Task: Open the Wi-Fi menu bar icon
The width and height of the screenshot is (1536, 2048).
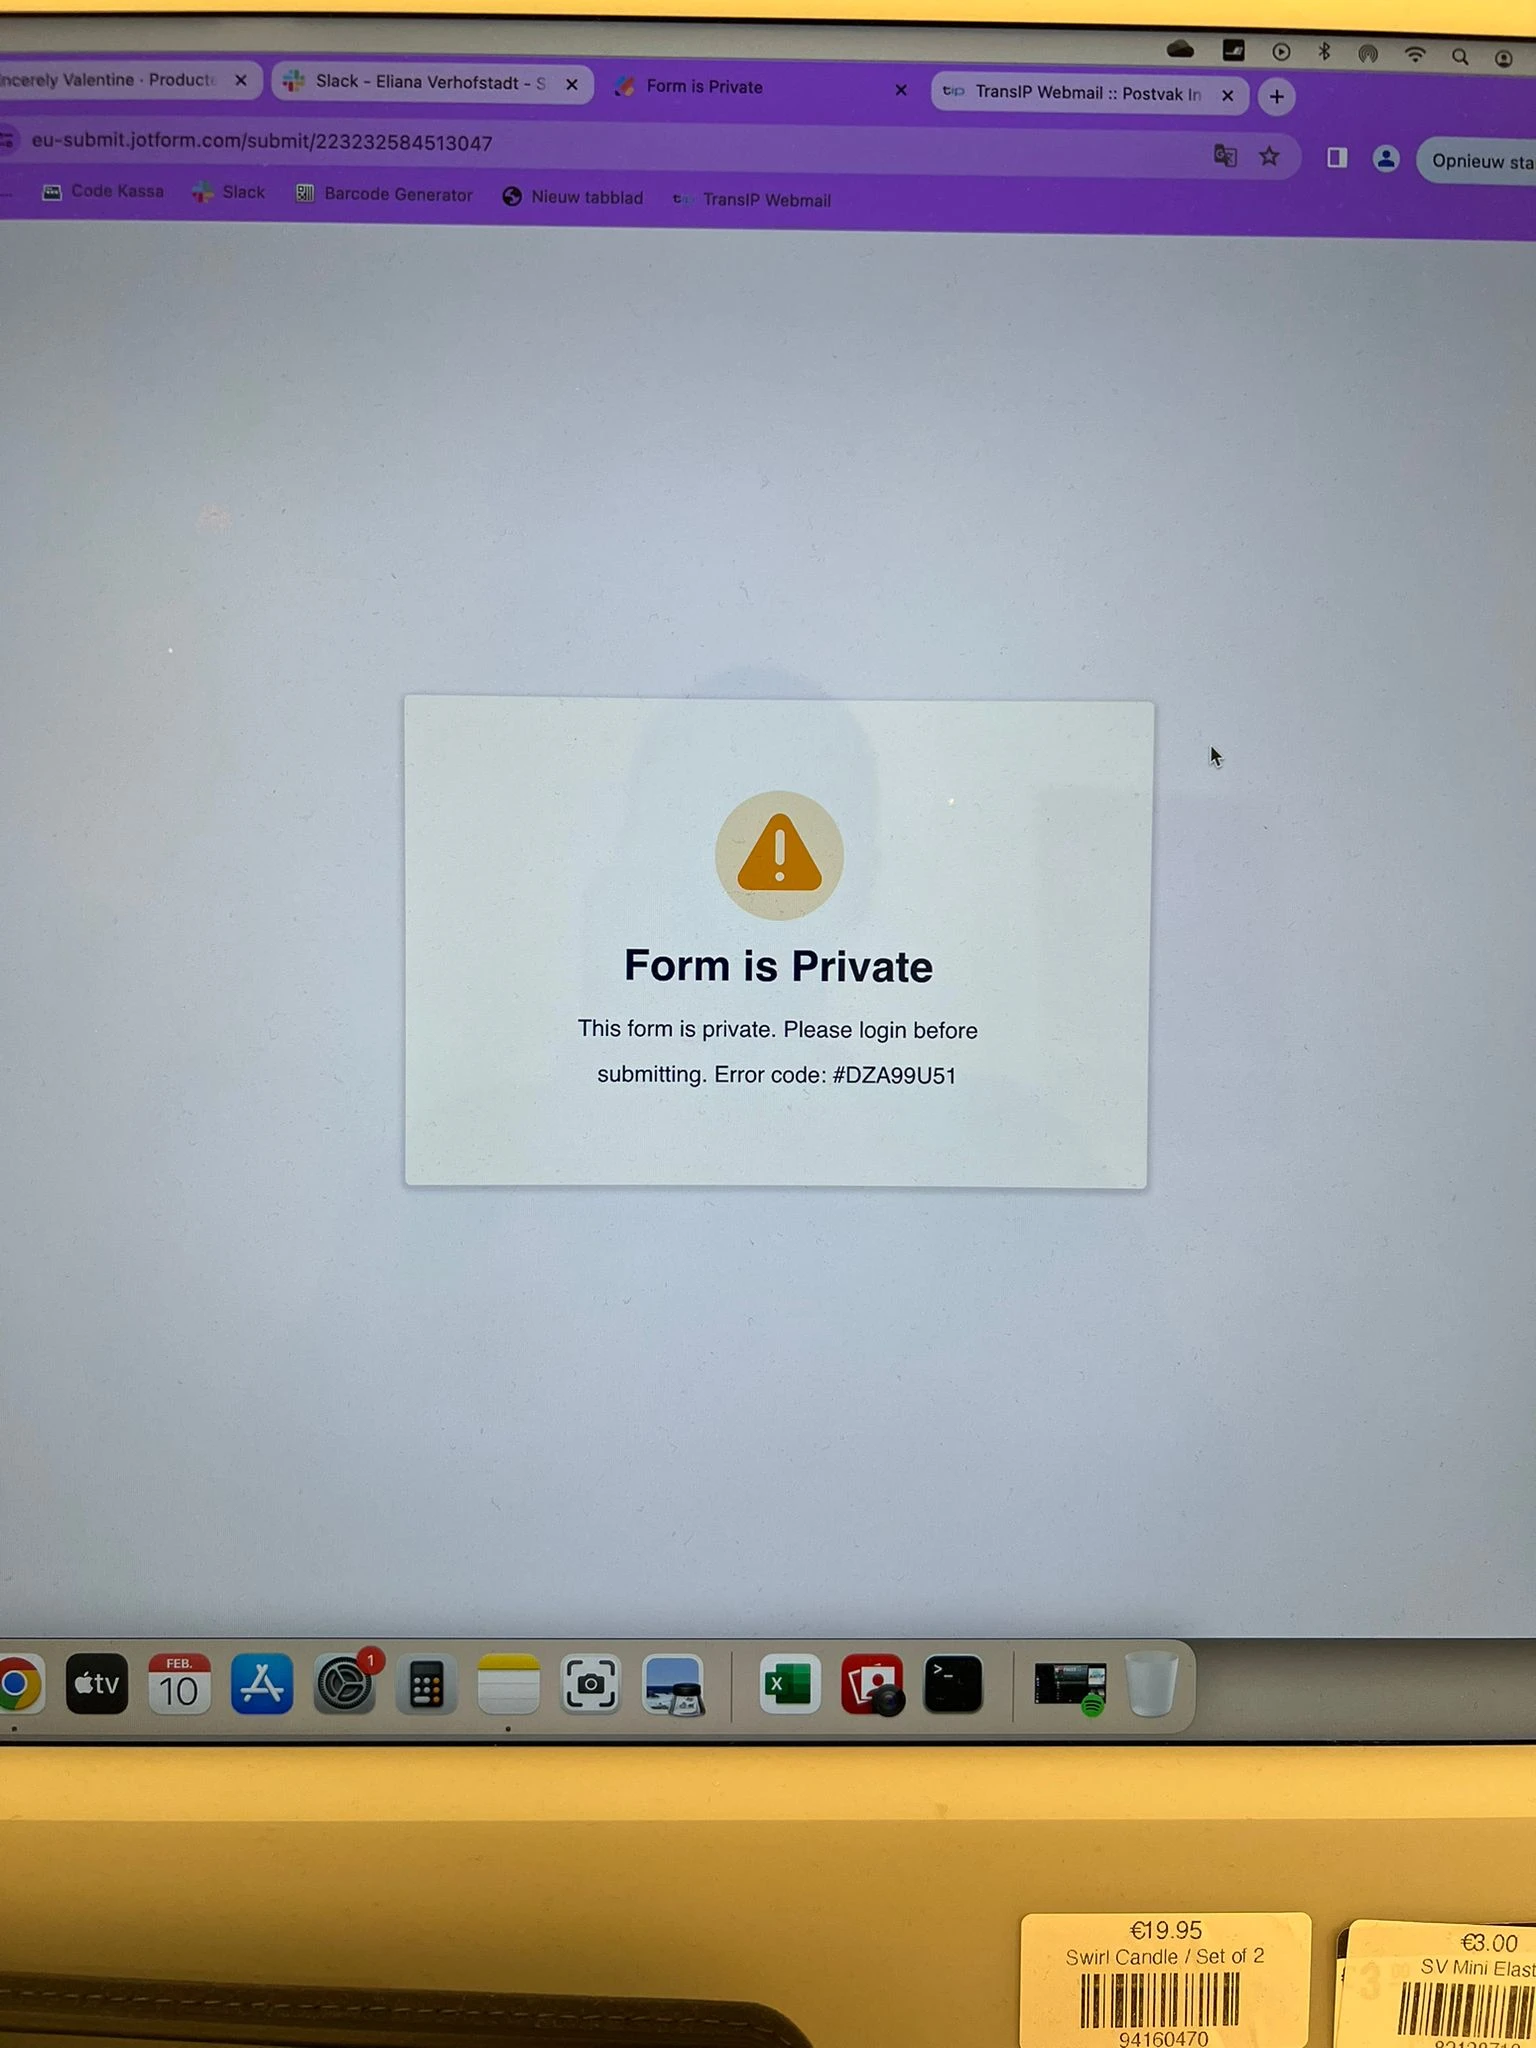Action: (x=1414, y=55)
